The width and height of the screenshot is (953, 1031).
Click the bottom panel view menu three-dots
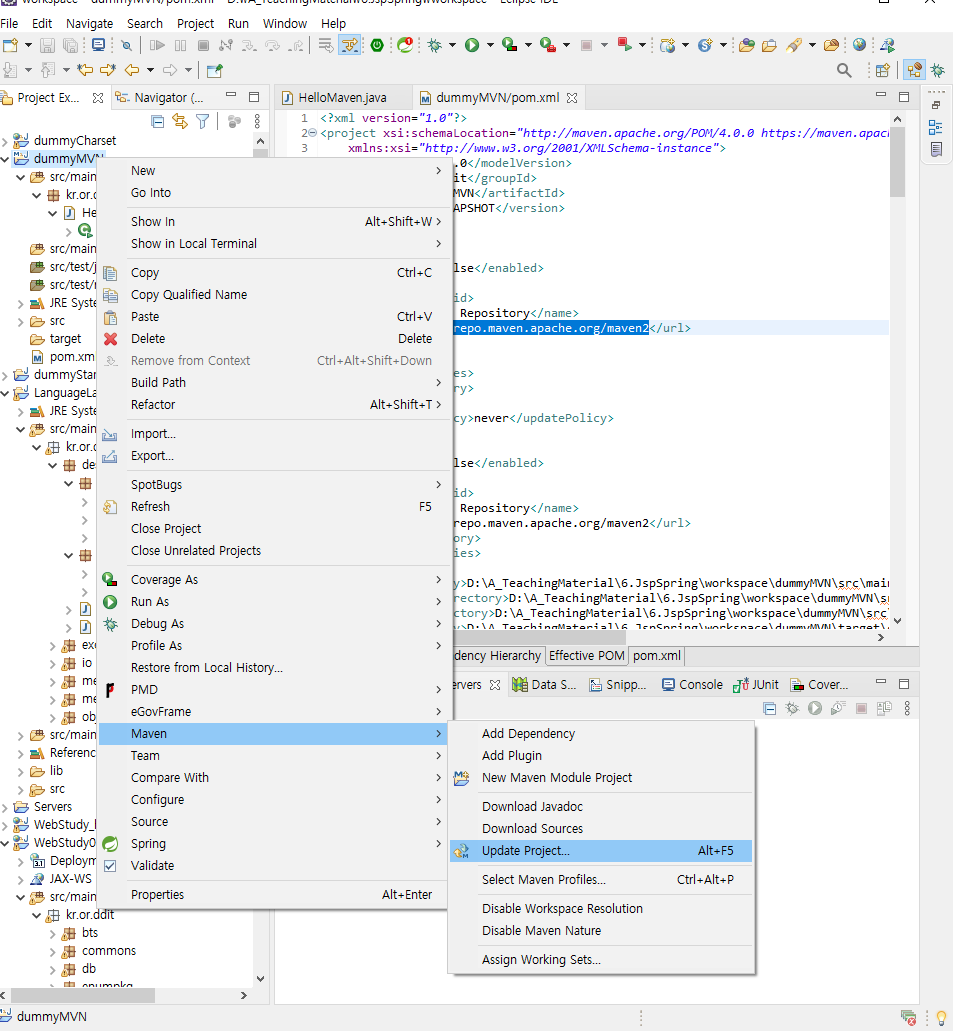907,708
